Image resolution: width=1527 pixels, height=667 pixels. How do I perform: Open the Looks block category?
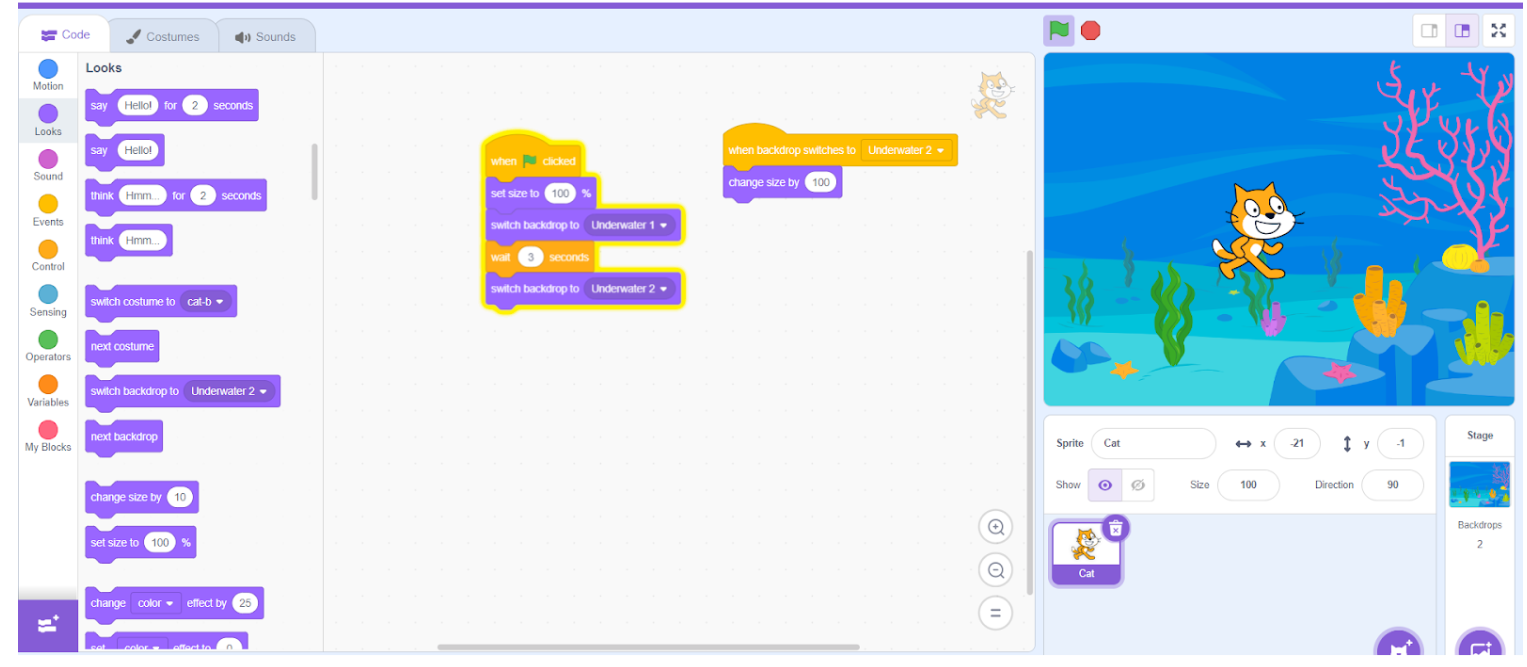pos(48,120)
